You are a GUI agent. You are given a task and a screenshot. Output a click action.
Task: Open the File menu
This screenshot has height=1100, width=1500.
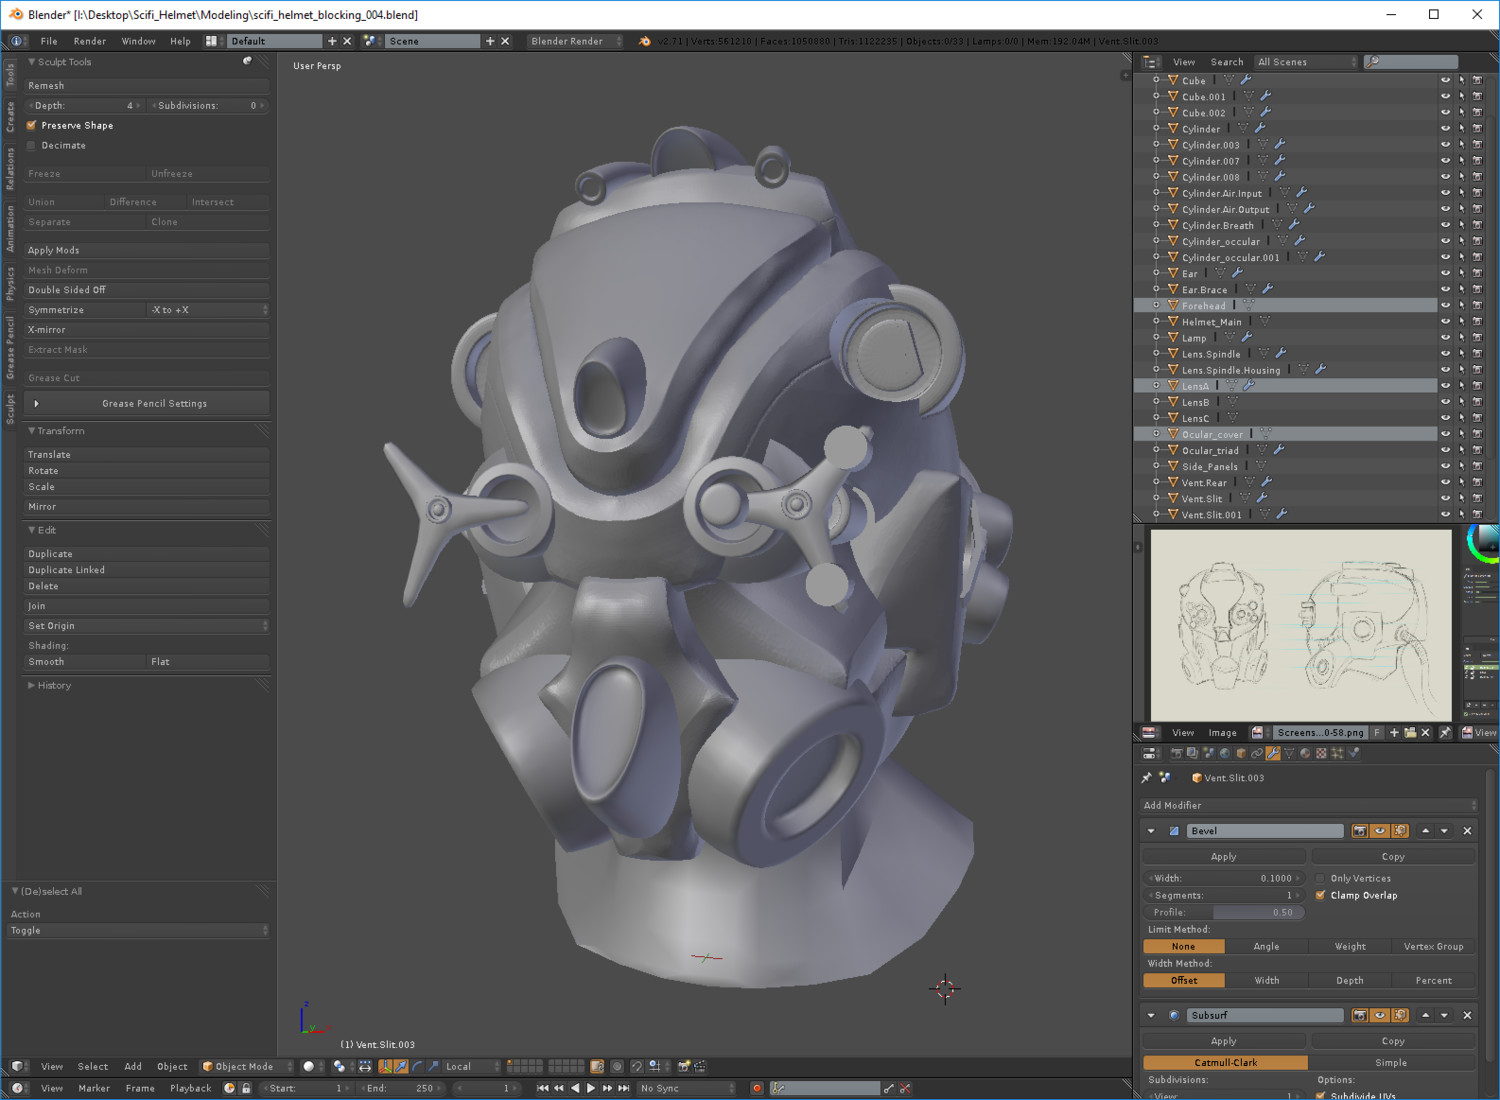[49, 41]
